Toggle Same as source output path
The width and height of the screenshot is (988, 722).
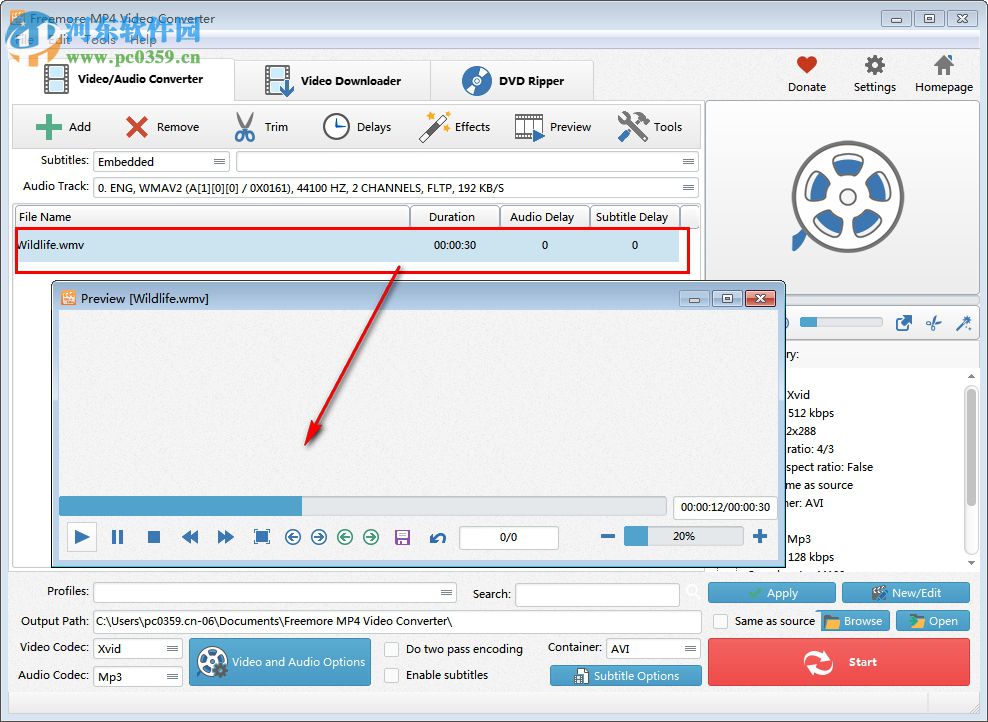(721, 621)
